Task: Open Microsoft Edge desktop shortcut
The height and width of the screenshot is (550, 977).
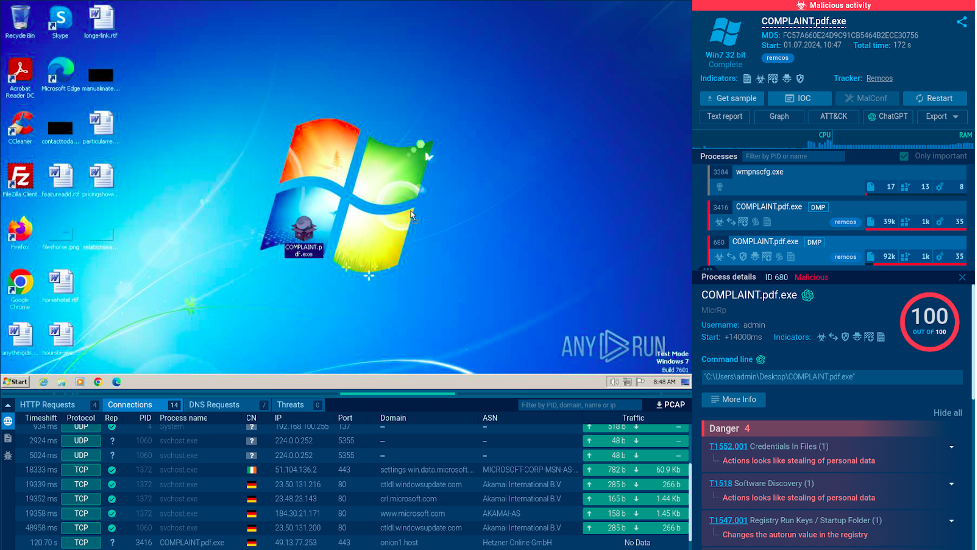Action: coord(60,75)
